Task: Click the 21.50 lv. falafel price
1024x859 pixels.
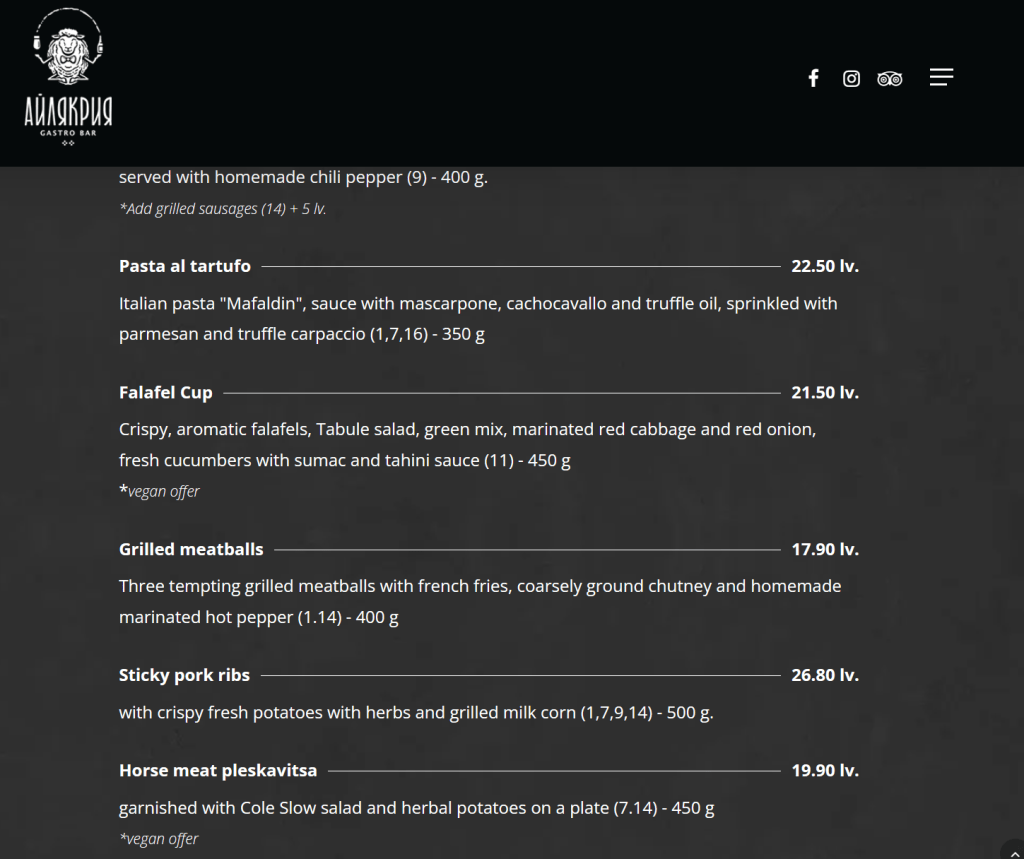Action: [x=825, y=393]
